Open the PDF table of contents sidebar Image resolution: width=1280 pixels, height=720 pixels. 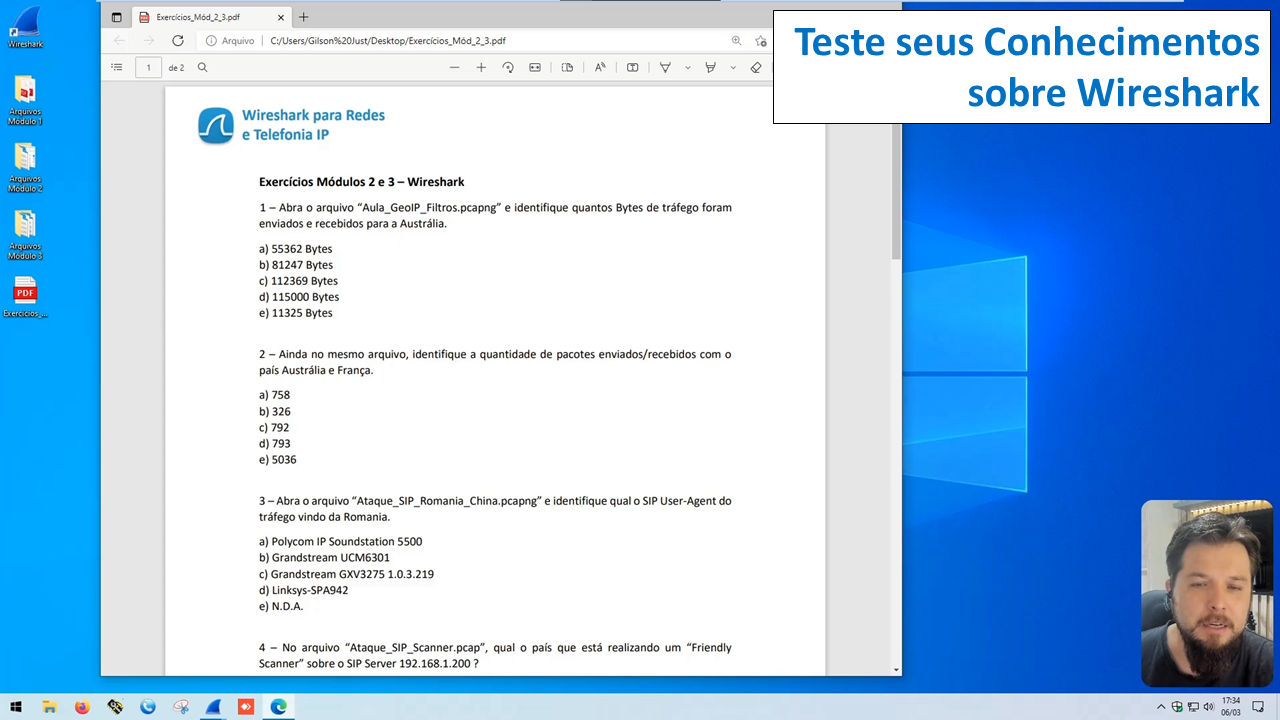(117, 67)
